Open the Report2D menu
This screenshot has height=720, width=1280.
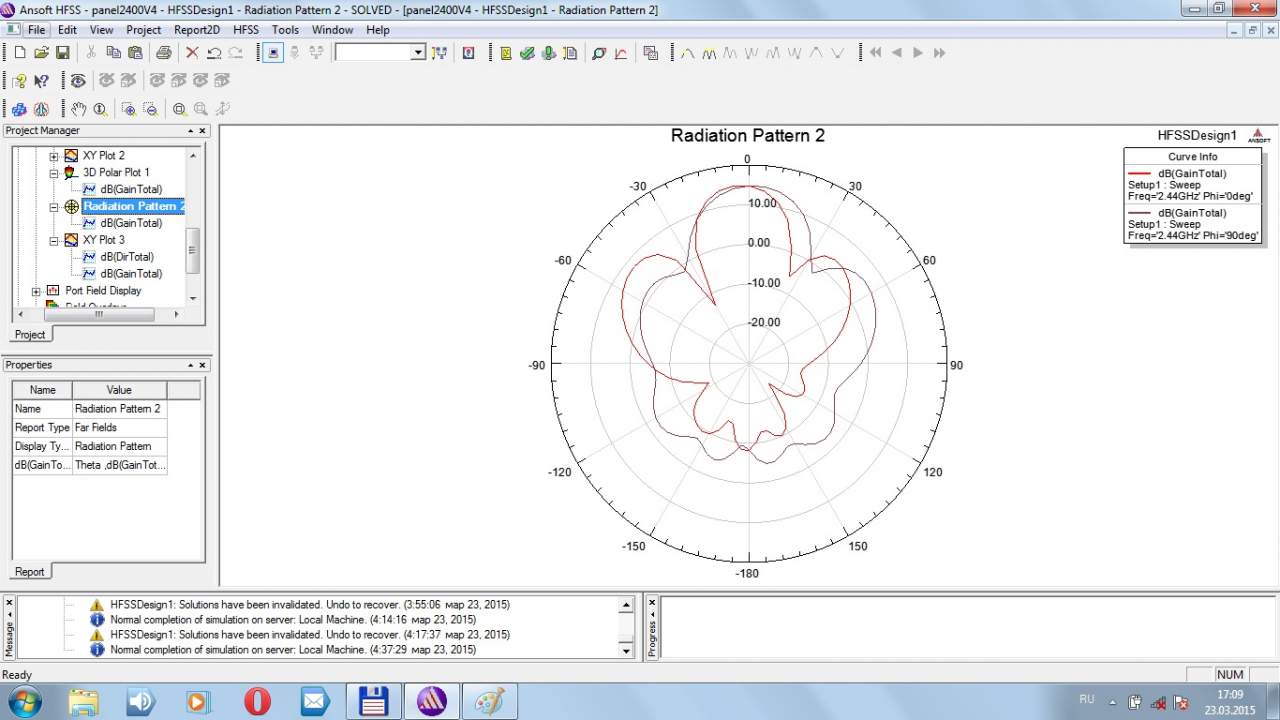point(197,30)
